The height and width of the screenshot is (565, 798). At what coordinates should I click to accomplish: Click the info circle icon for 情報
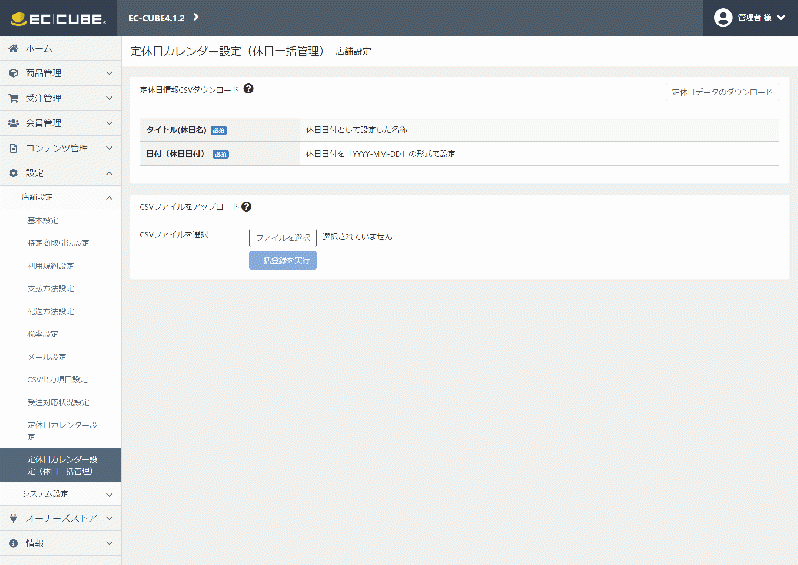tap(14, 543)
